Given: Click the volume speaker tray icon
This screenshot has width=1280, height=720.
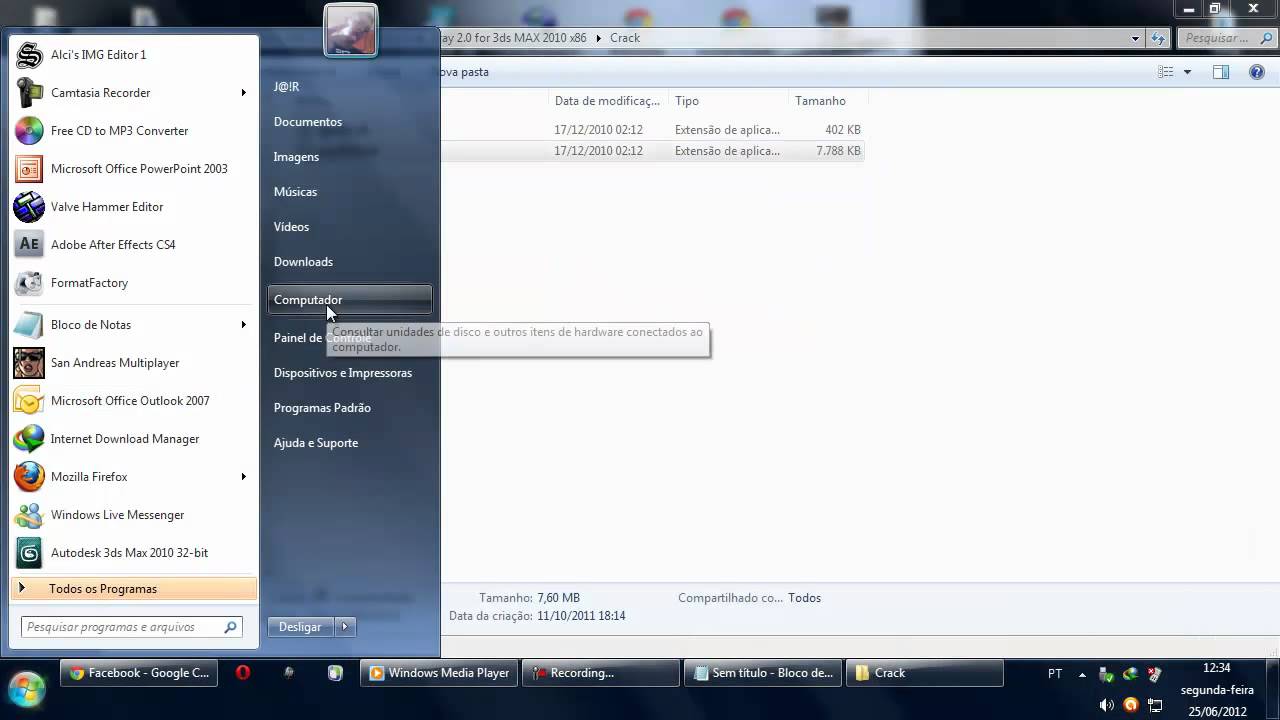Looking at the screenshot, I should coord(1107,705).
